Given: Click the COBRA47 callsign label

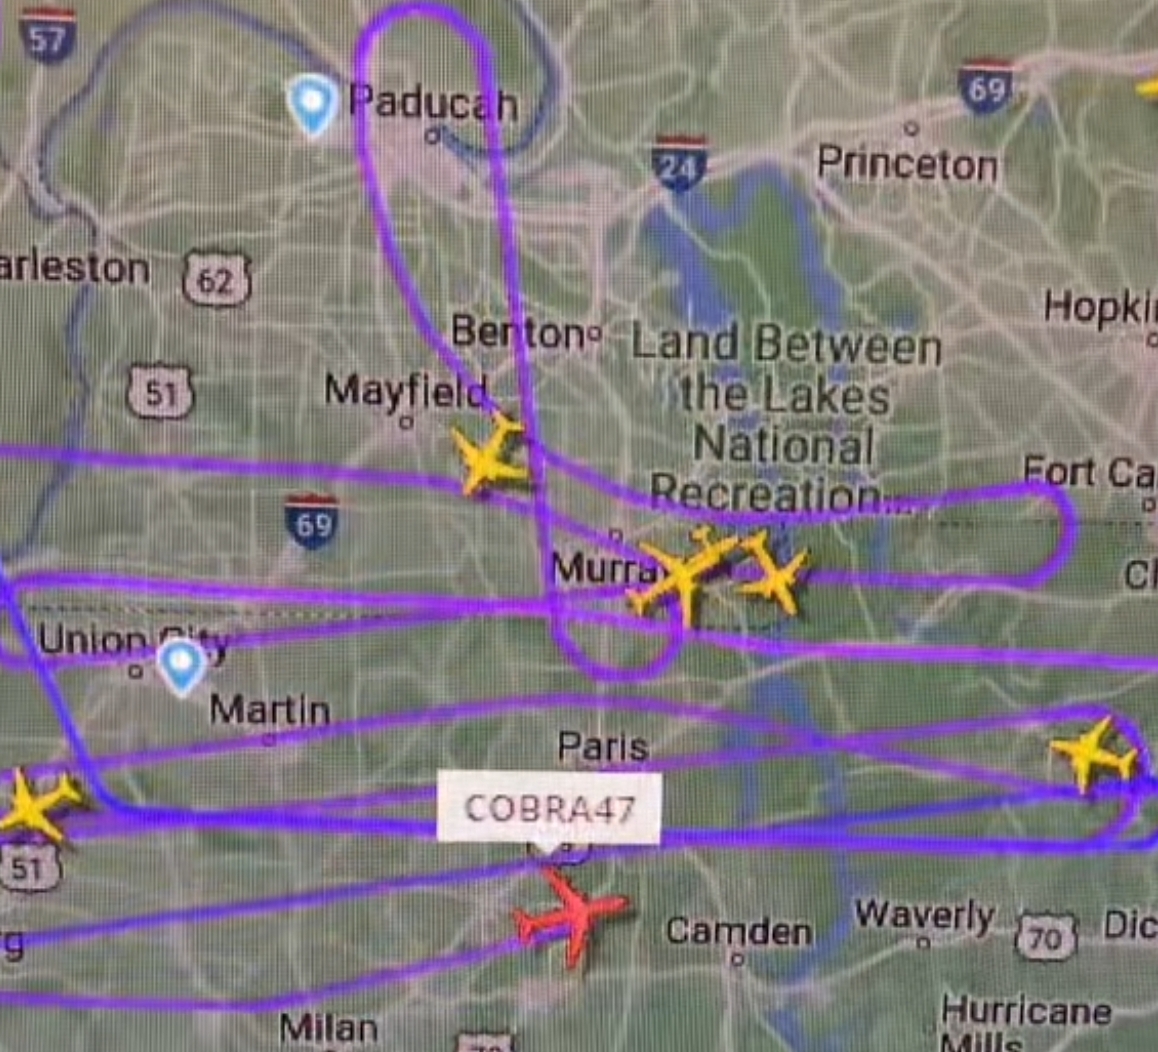Looking at the screenshot, I should 549,807.
